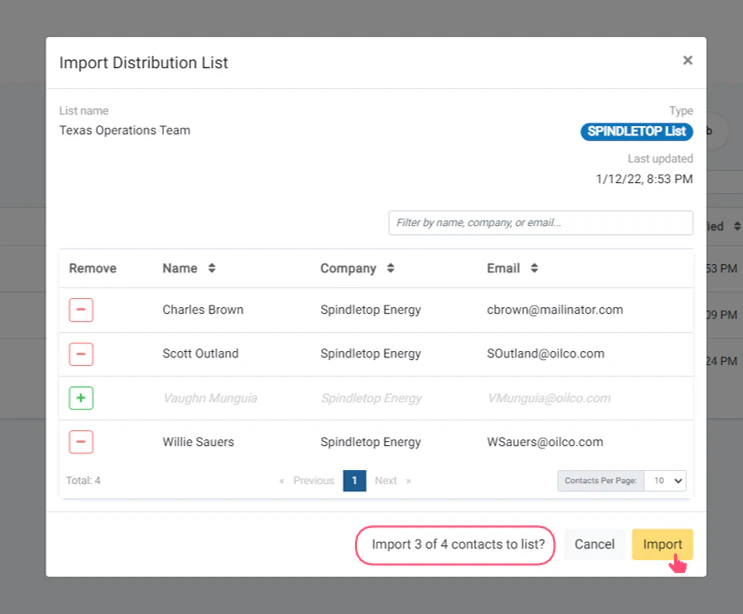Go to page 1 of contacts

pyautogui.click(x=354, y=480)
